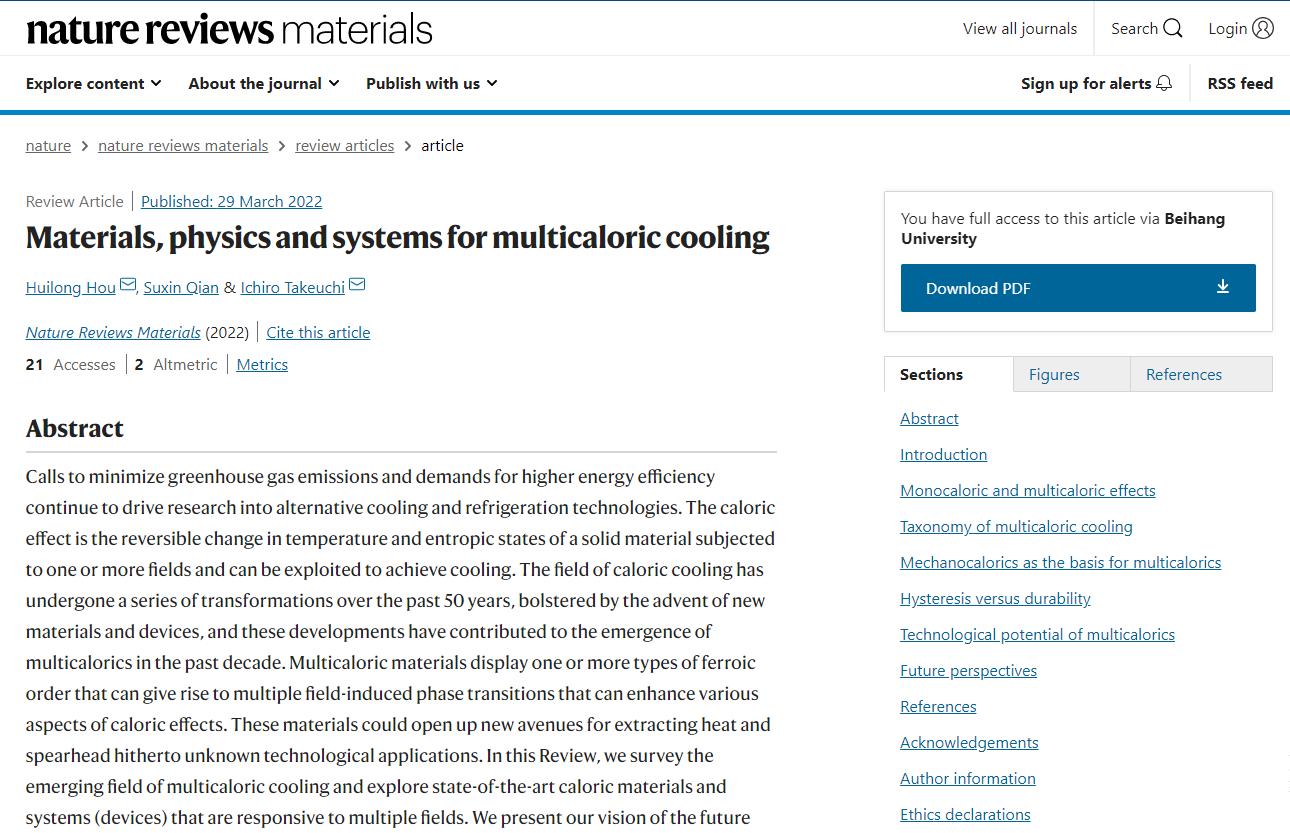Expand Publish with us menu
The image size is (1290, 833).
(431, 83)
